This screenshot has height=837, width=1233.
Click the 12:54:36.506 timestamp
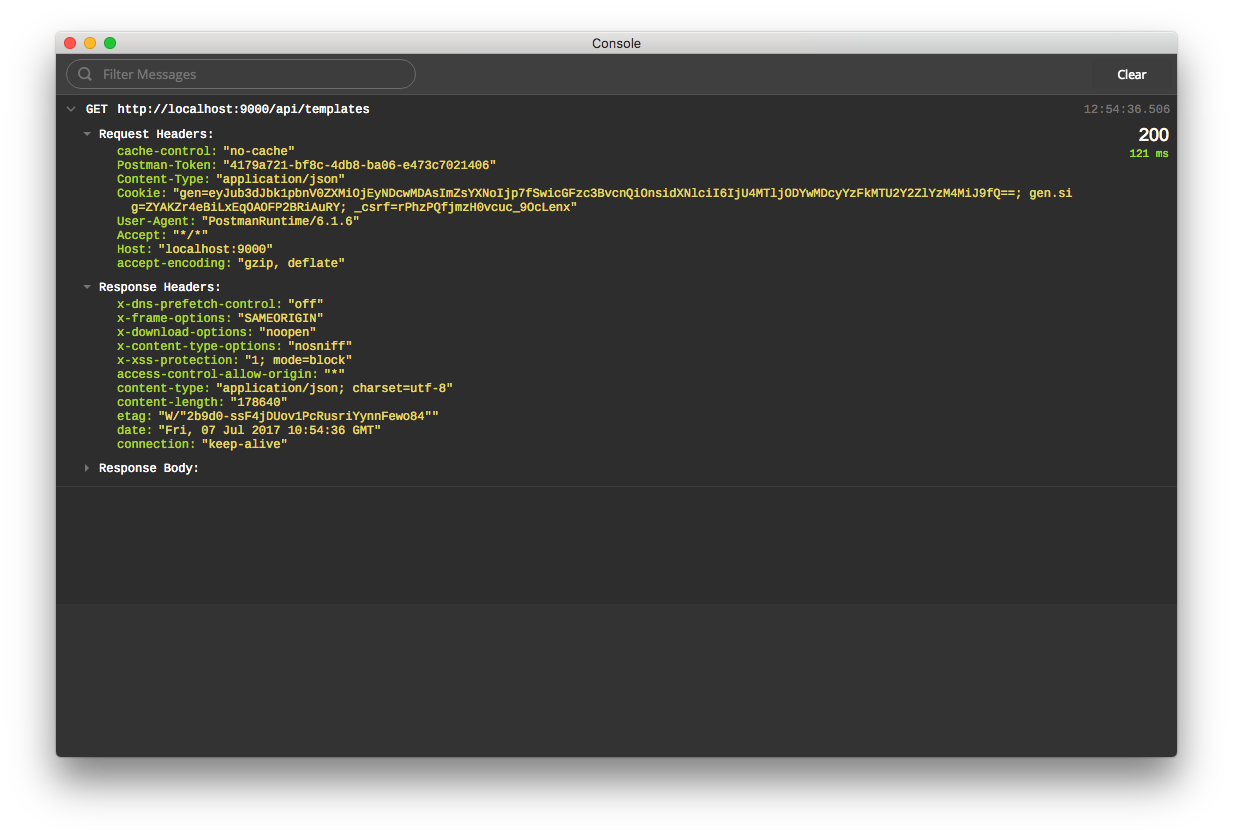[x=1126, y=110]
